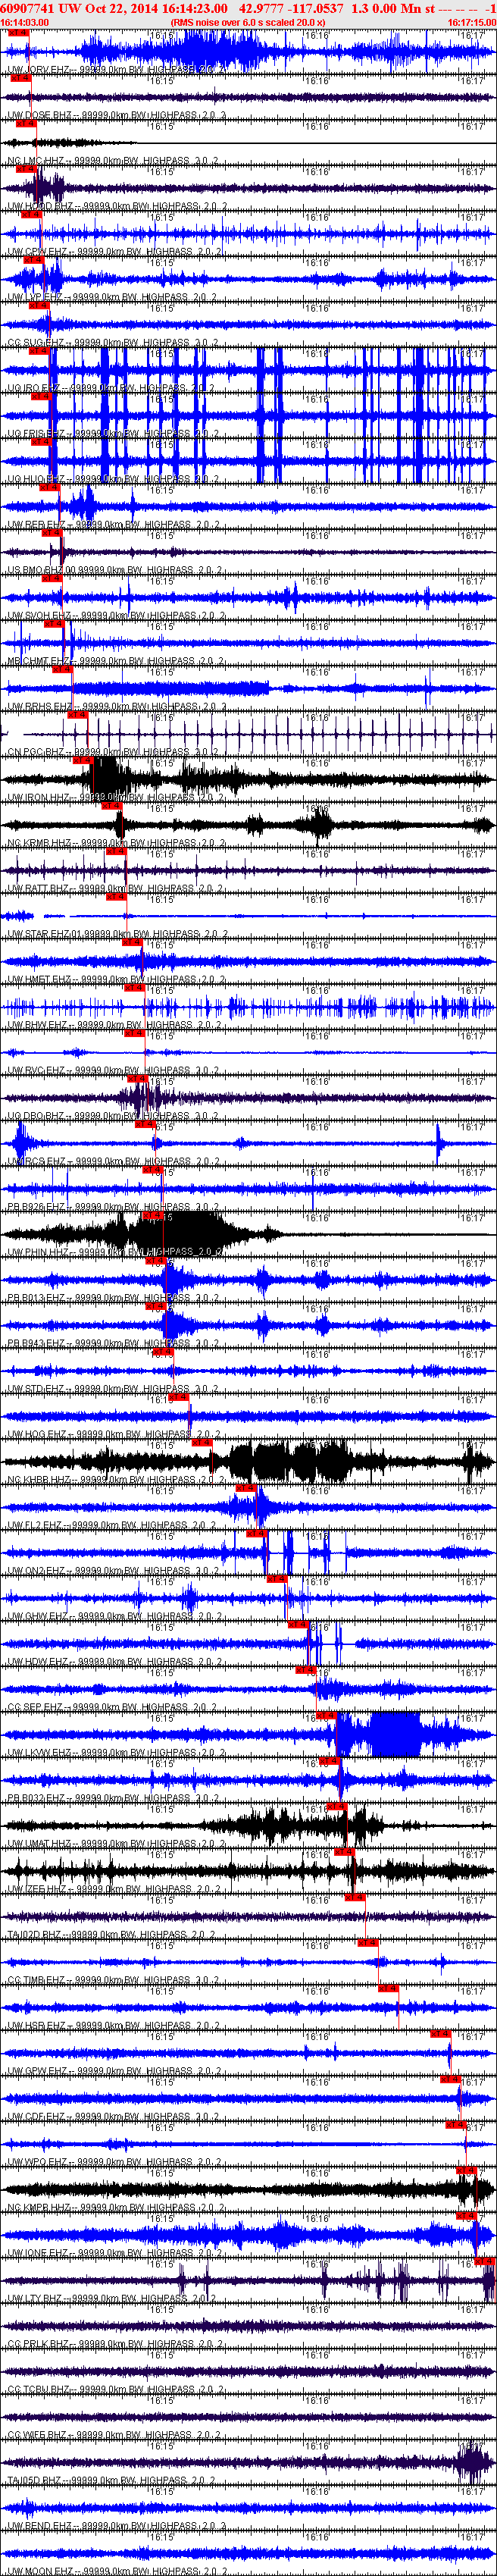Click the event ID 60907741 in the header
The image size is (497, 2576).
pos(28,8)
